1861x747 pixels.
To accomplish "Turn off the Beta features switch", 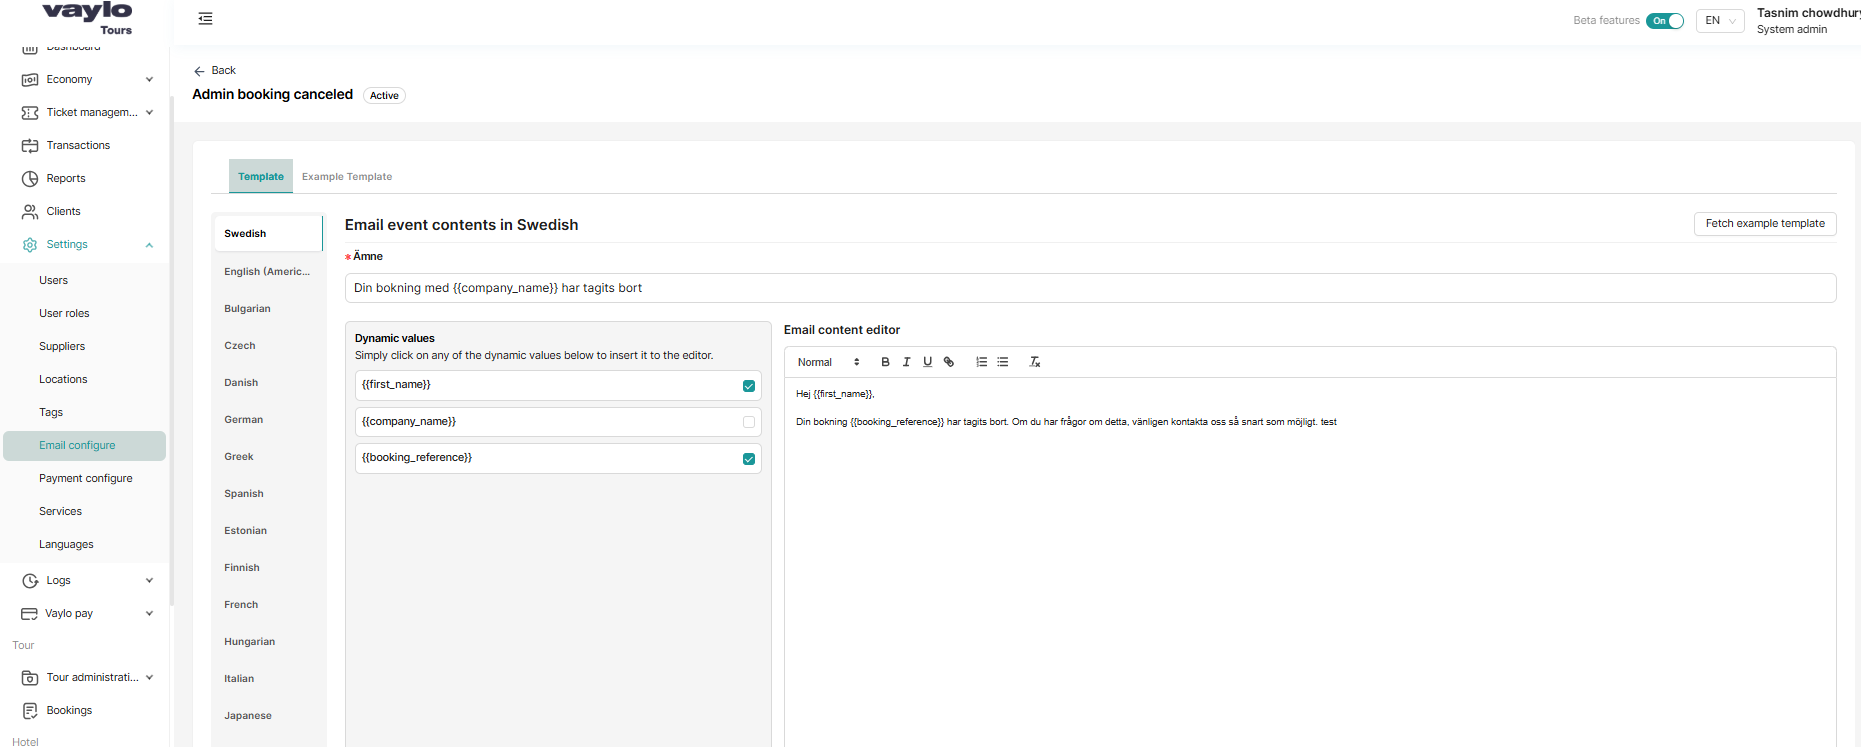I will click(x=1665, y=21).
